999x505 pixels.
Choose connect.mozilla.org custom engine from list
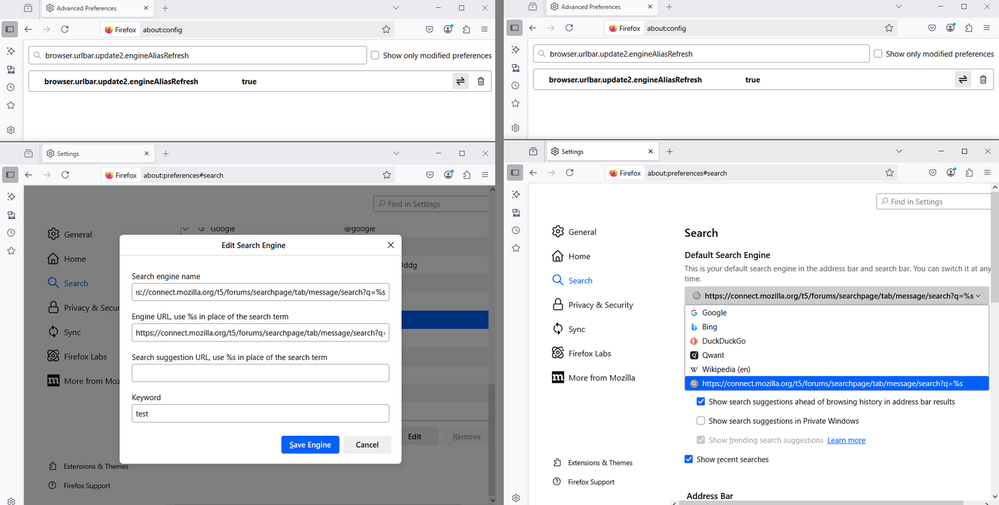coord(837,383)
